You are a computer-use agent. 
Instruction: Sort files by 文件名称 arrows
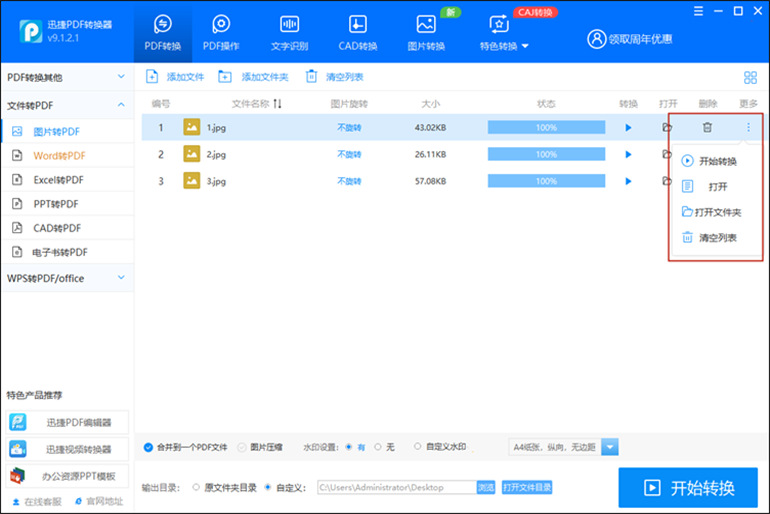(277, 104)
